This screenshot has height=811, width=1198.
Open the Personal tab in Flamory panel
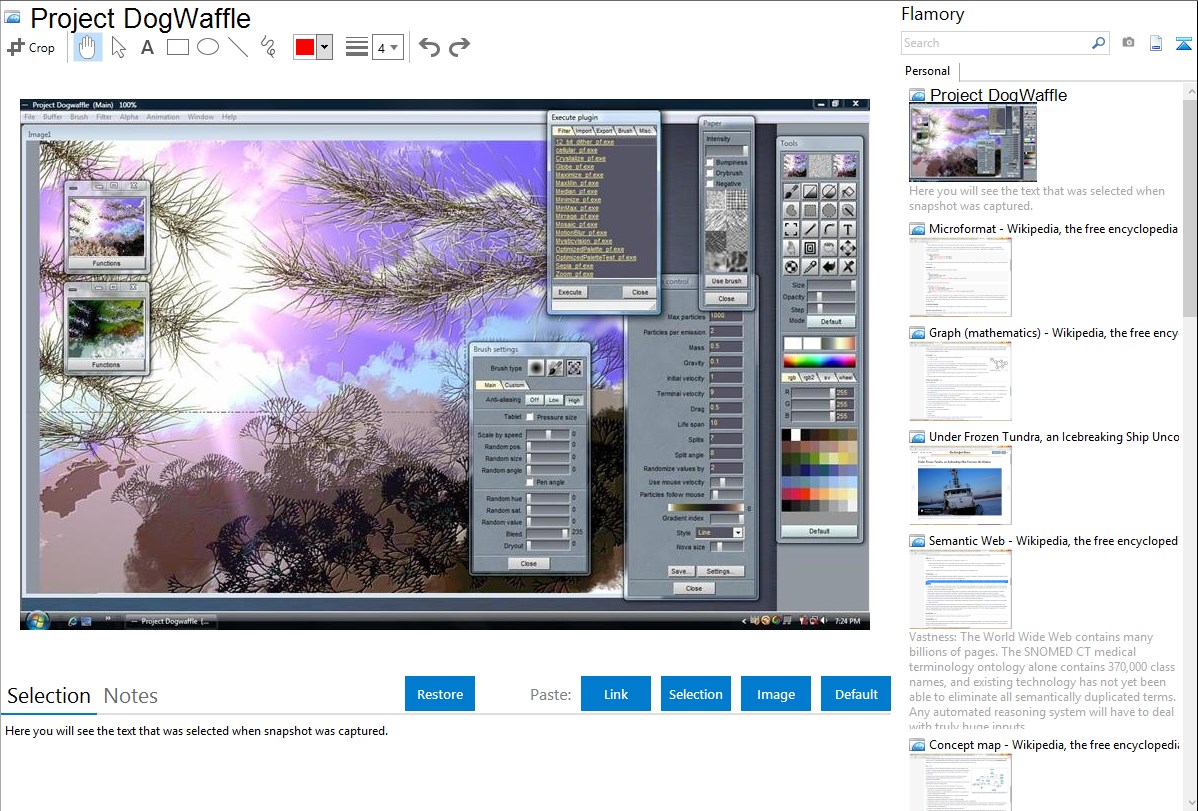pyautogui.click(x=927, y=71)
